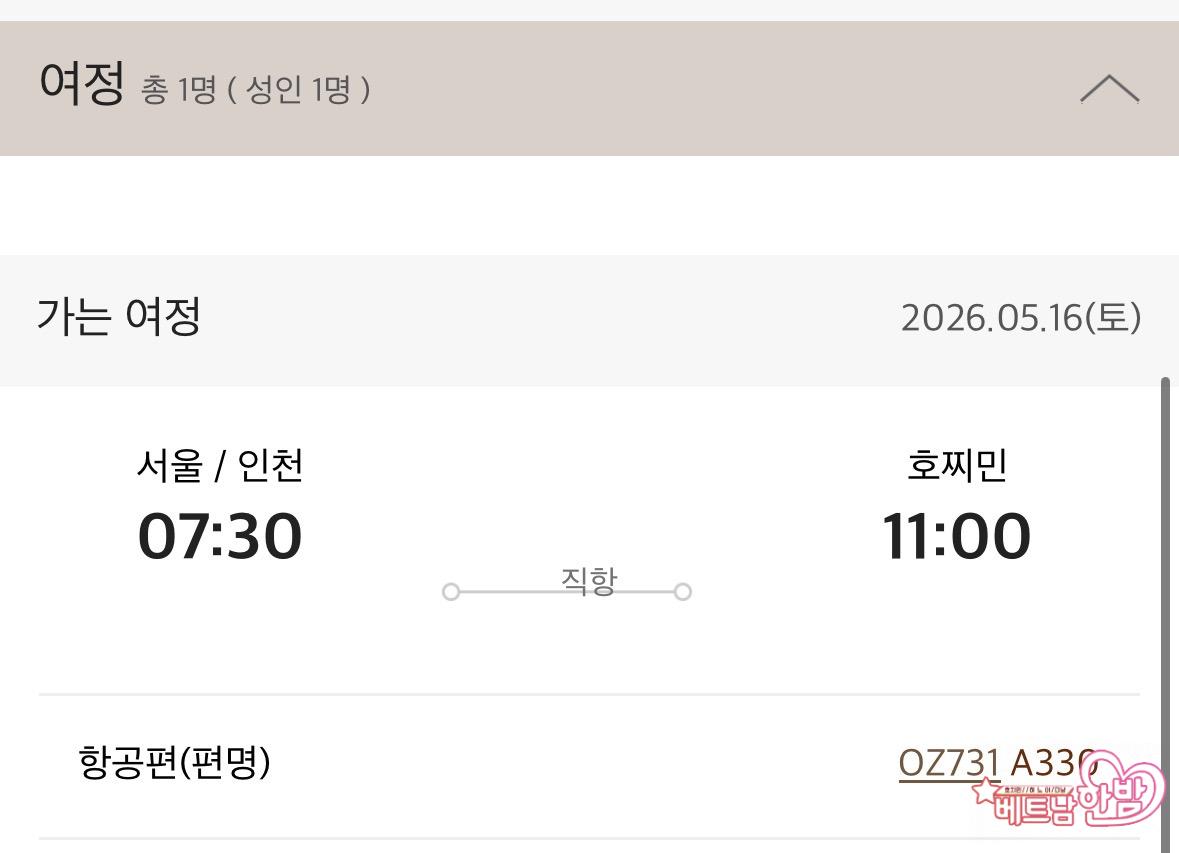1179x853 pixels.
Task: Click the beige 여정 header bar
Action: tap(590, 89)
